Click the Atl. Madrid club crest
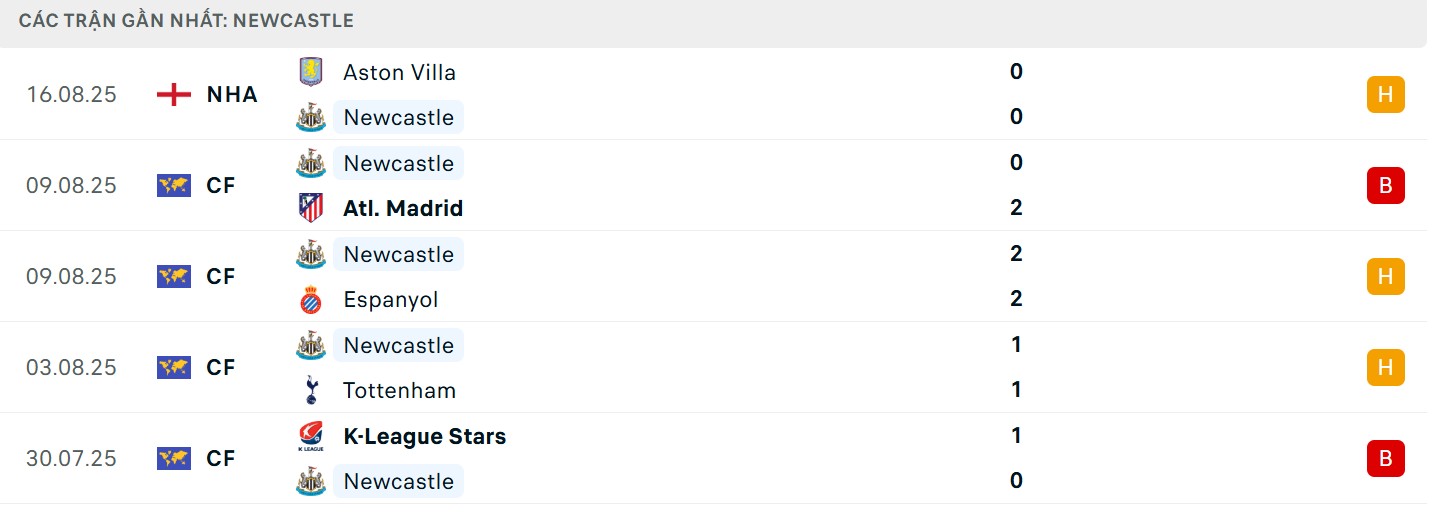Screen dimensions: 1450x520 (x=311, y=208)
